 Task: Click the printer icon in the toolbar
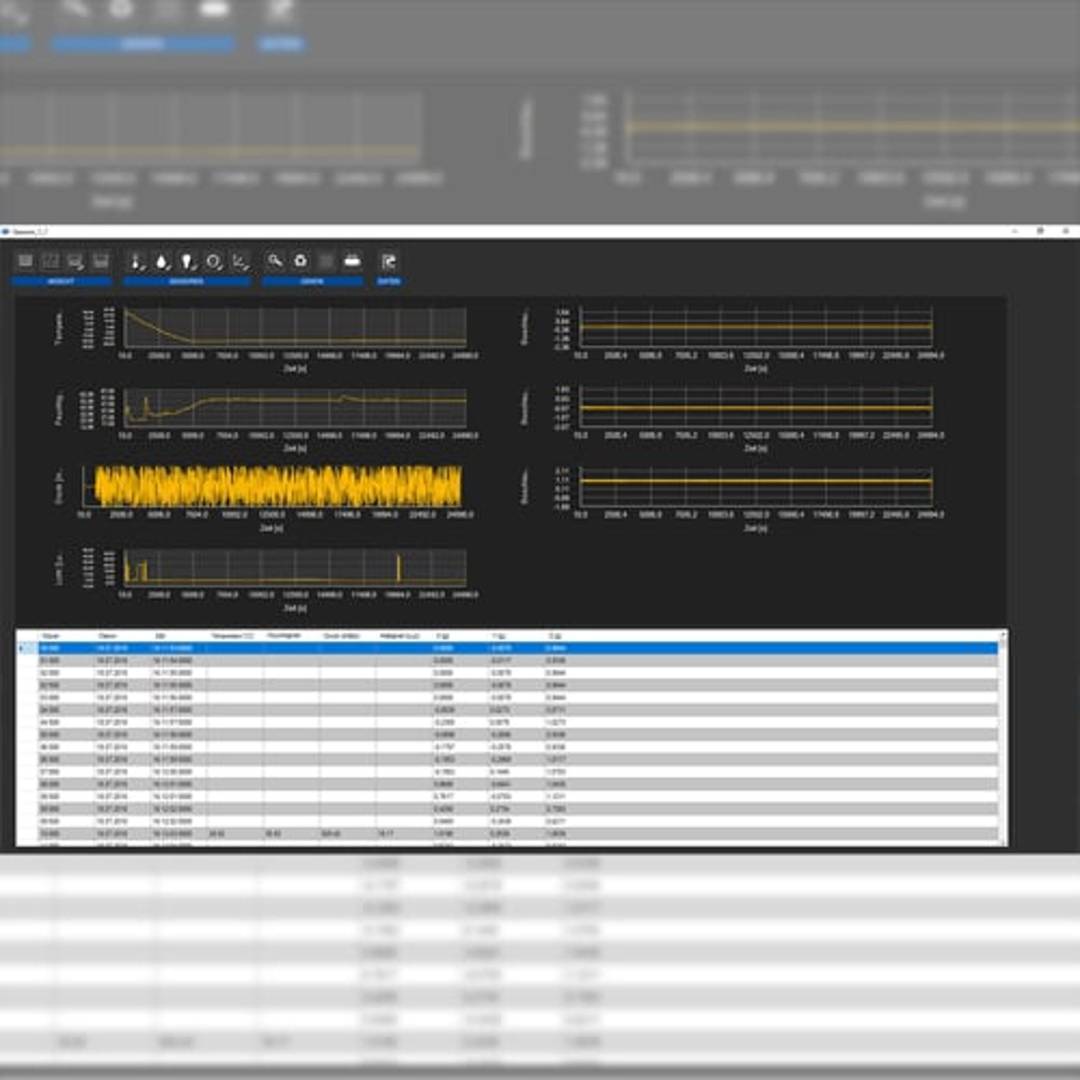pyautogui.click(x=352, y=261)
